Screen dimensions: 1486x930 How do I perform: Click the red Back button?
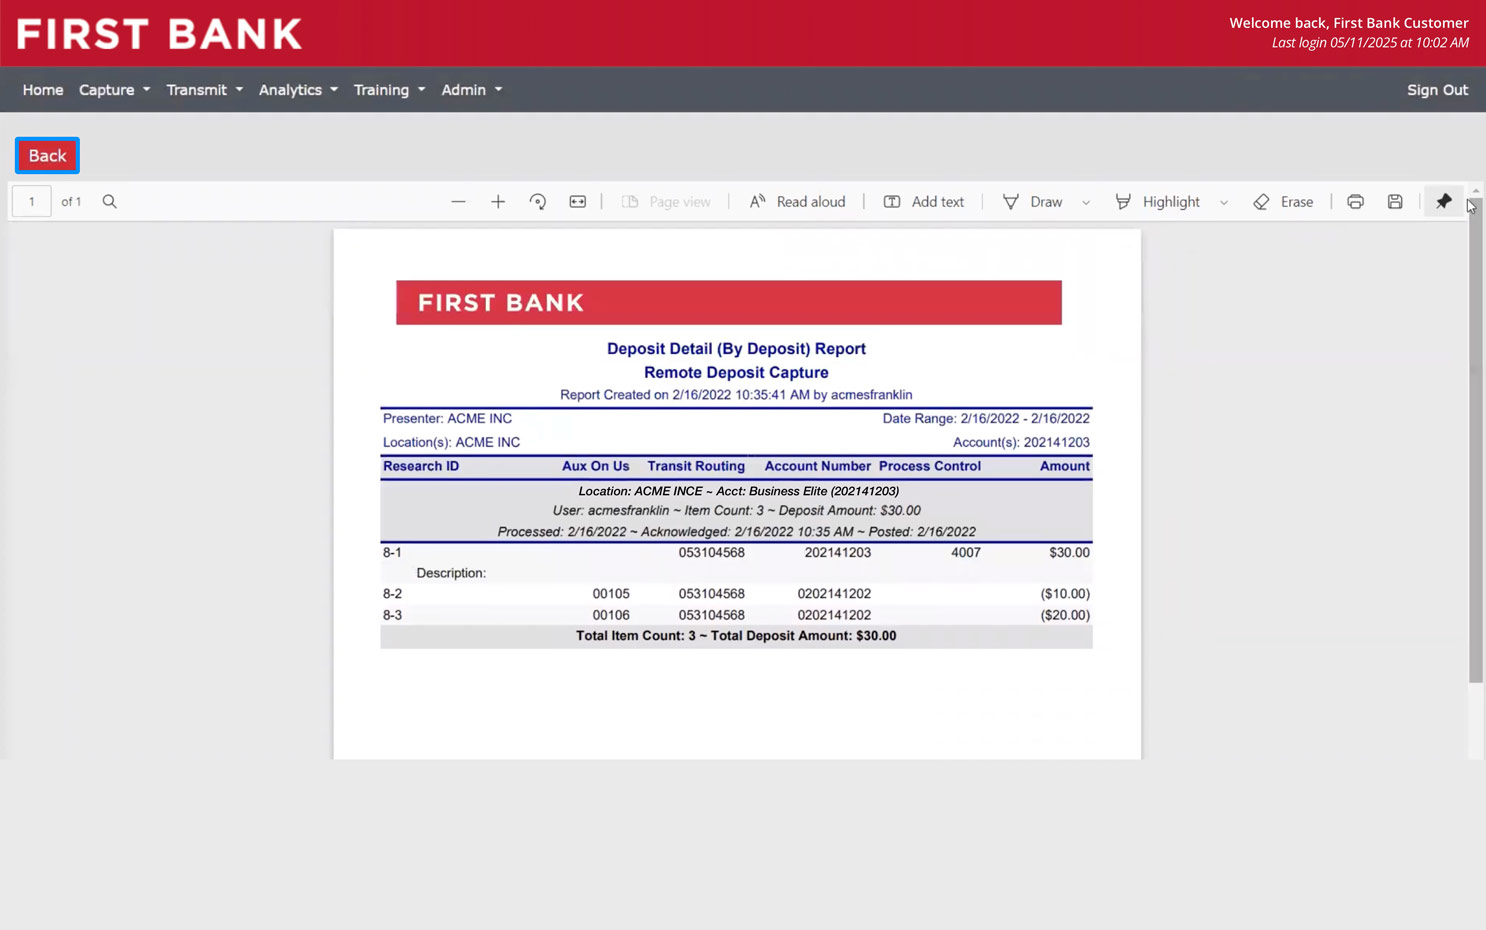click(47, 155)
